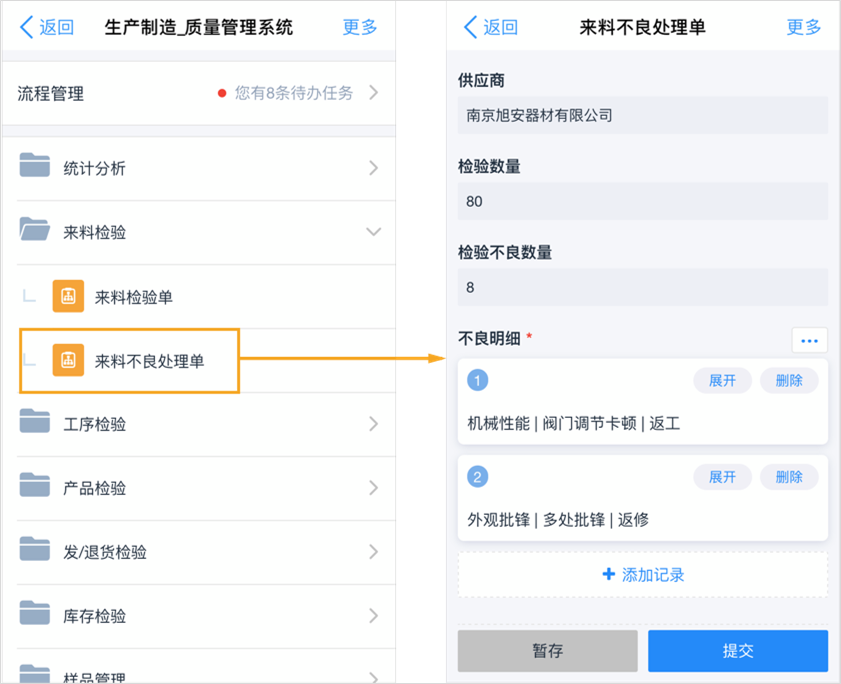Viewport: 841px width, 684px height.
Task: Collapse the expanded 来料检验 section
Action: click(x=374, y=232)
